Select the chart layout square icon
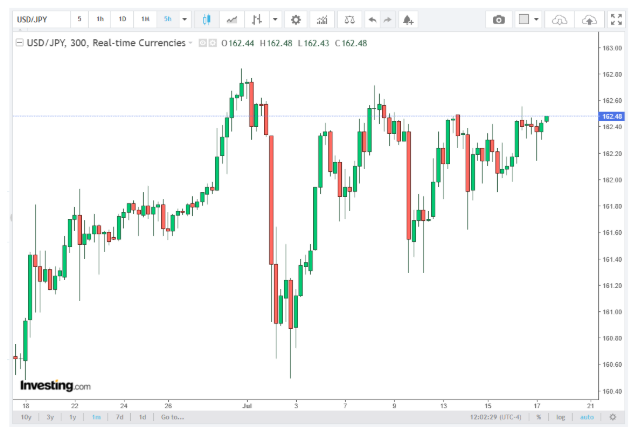Screen dimensions: 643x445 [524, 19]
